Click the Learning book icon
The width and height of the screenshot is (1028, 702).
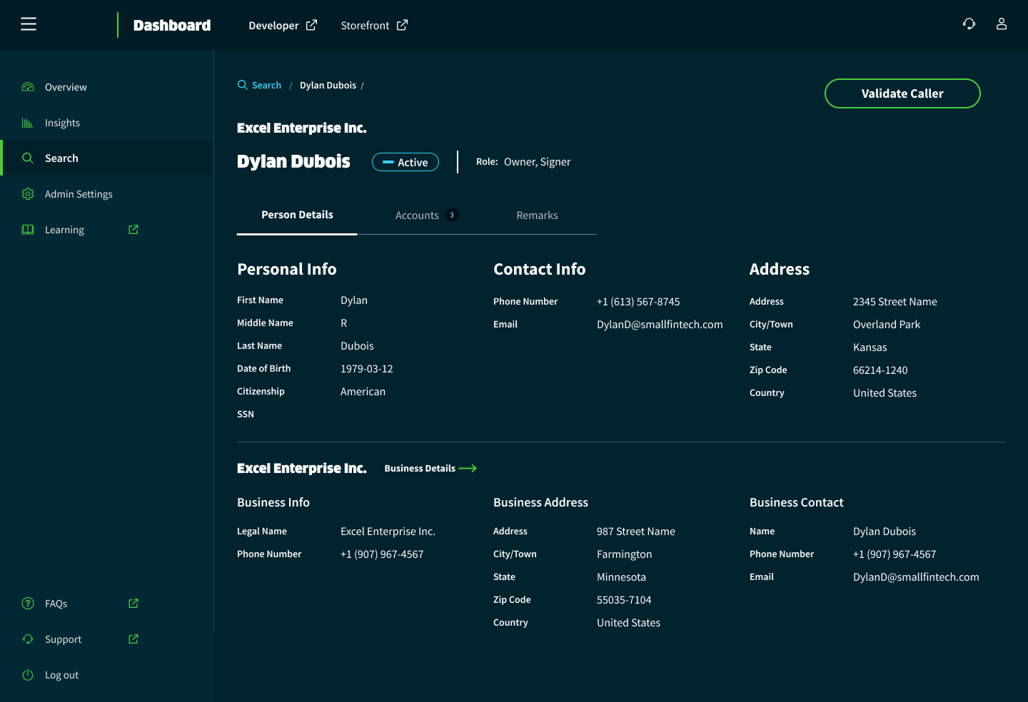[28, 230]
